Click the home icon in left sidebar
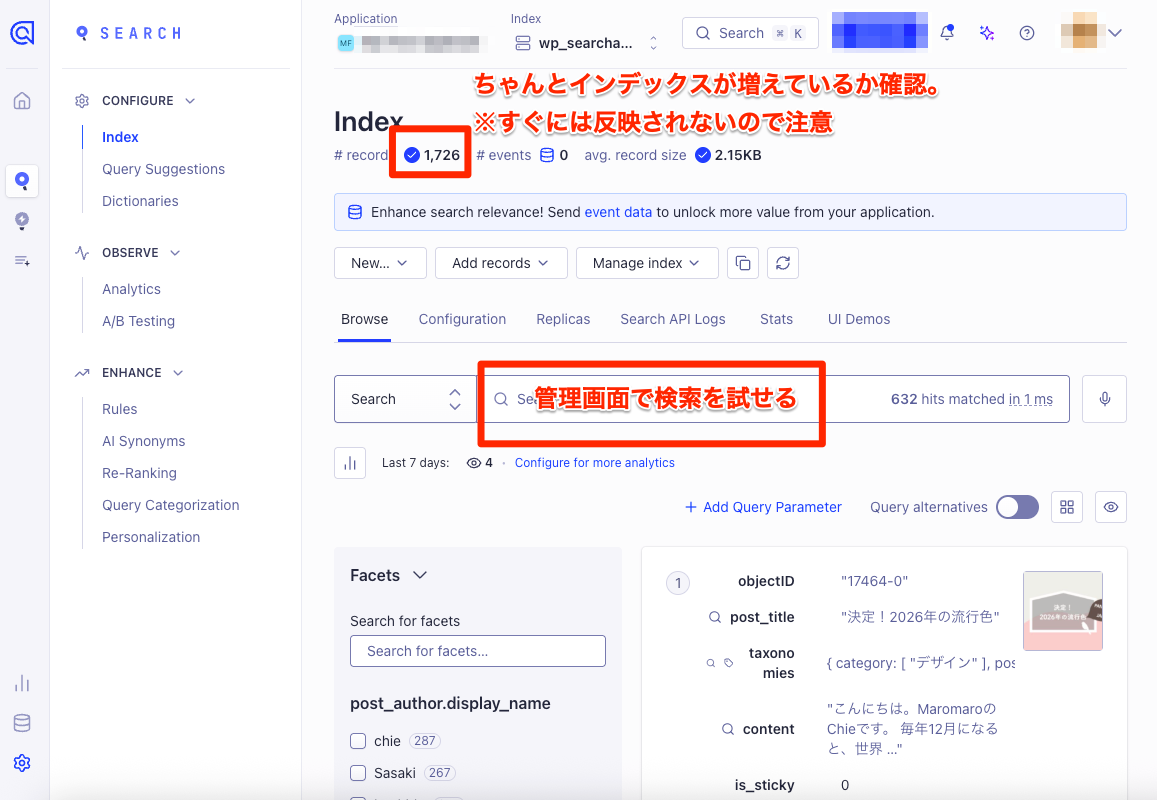 22,101
